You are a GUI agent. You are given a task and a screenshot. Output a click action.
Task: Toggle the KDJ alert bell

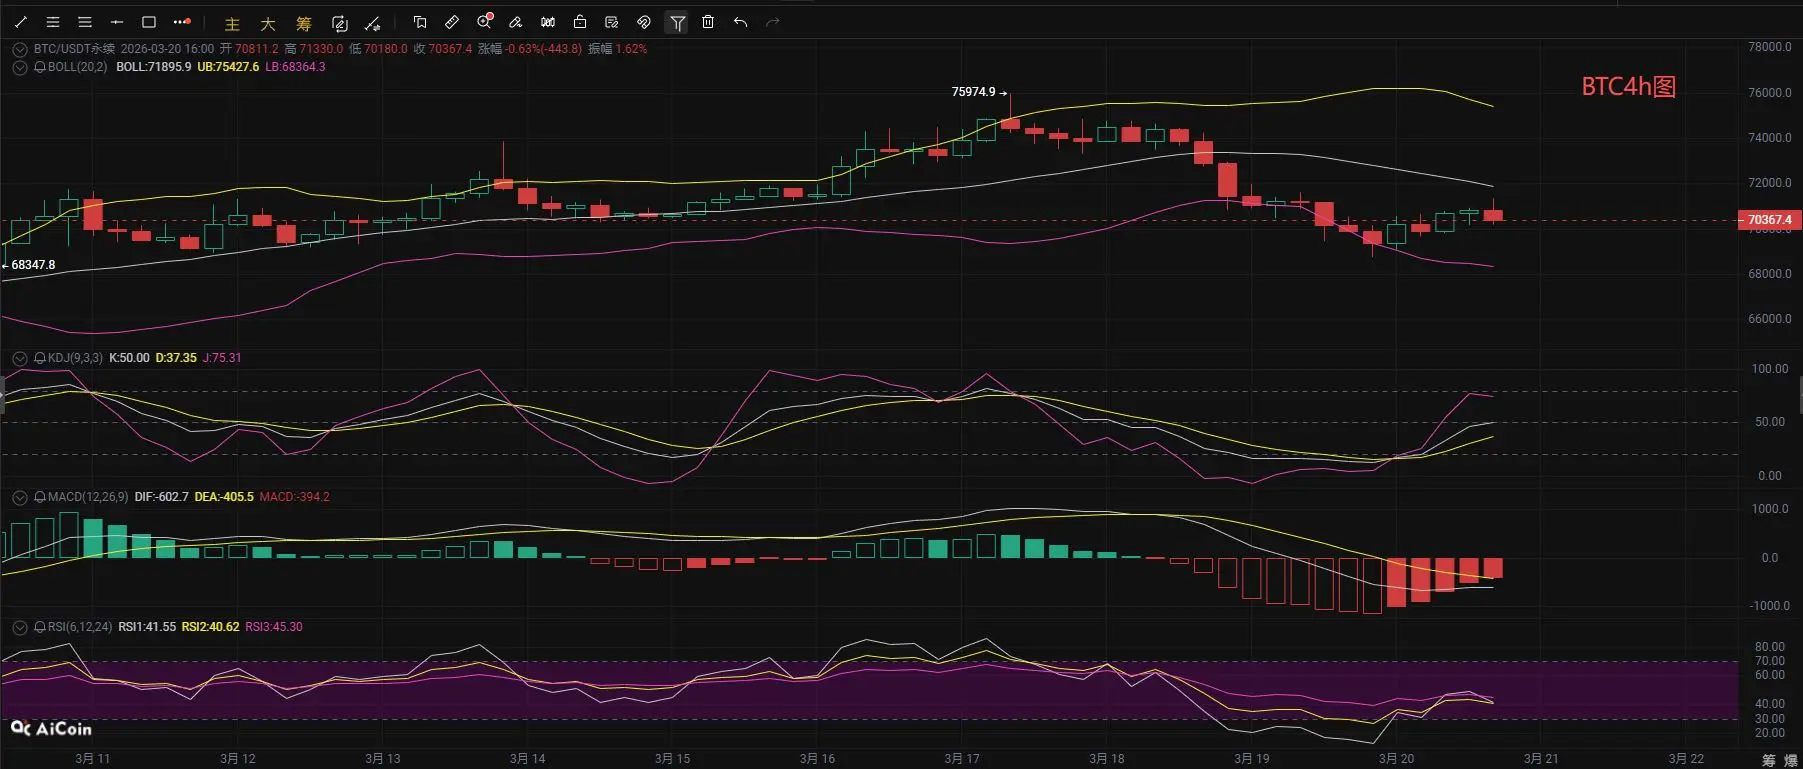coord(40,358)
